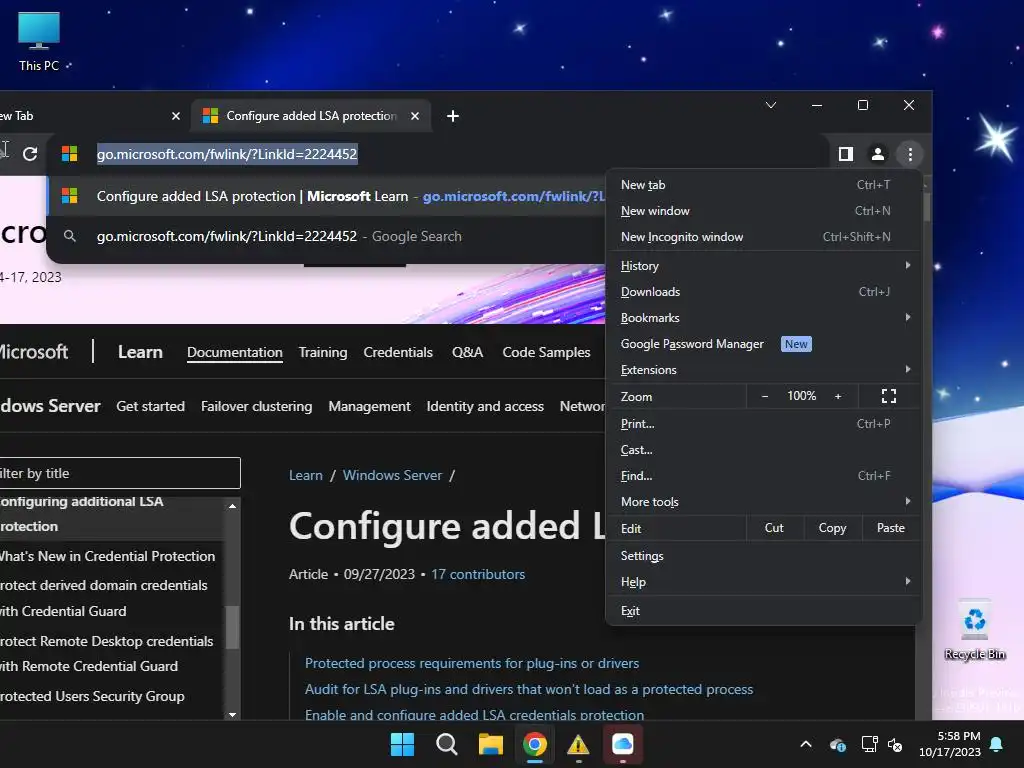The image size is (1024, 768).
Task: Enter fullscreen via the Zoom row icon
Action: pyautogui.click(x=888, y=396)
